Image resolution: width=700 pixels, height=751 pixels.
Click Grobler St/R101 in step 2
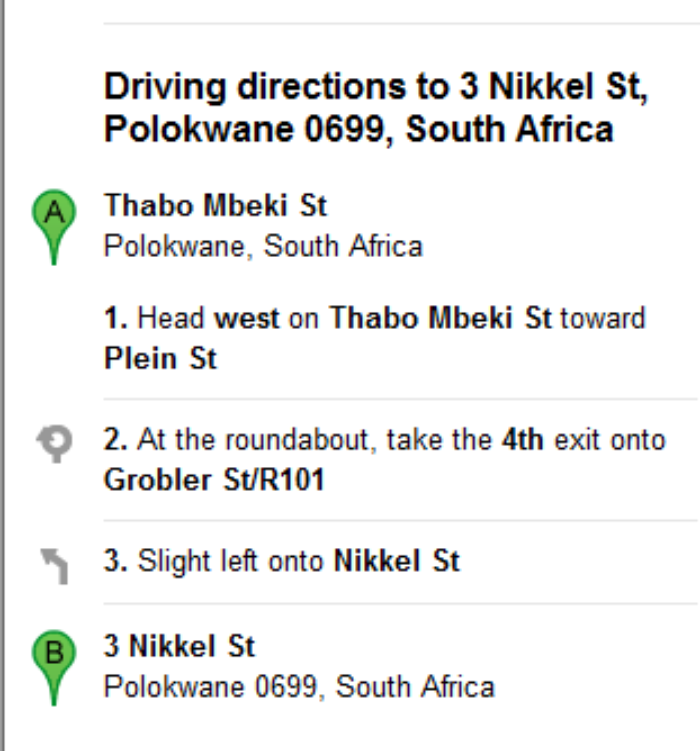(x=214, y=480)
